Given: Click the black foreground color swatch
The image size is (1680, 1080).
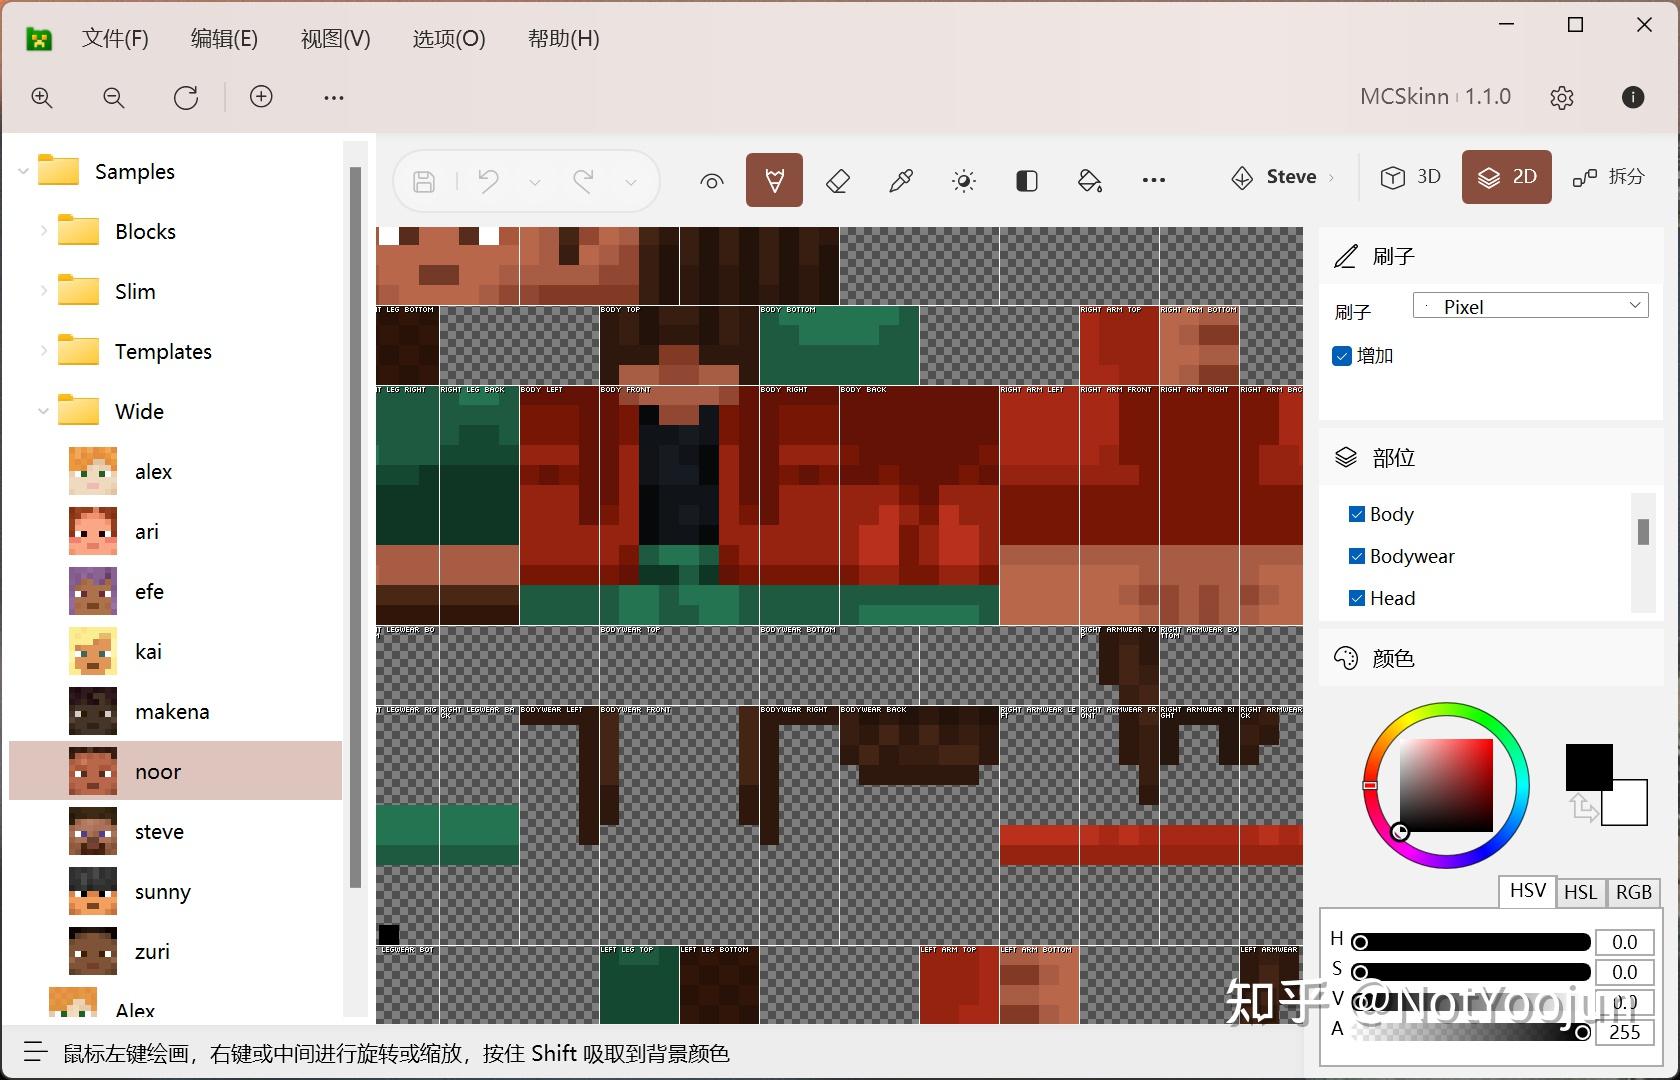Looking at the screenshot, I should tap(1589, 767).
